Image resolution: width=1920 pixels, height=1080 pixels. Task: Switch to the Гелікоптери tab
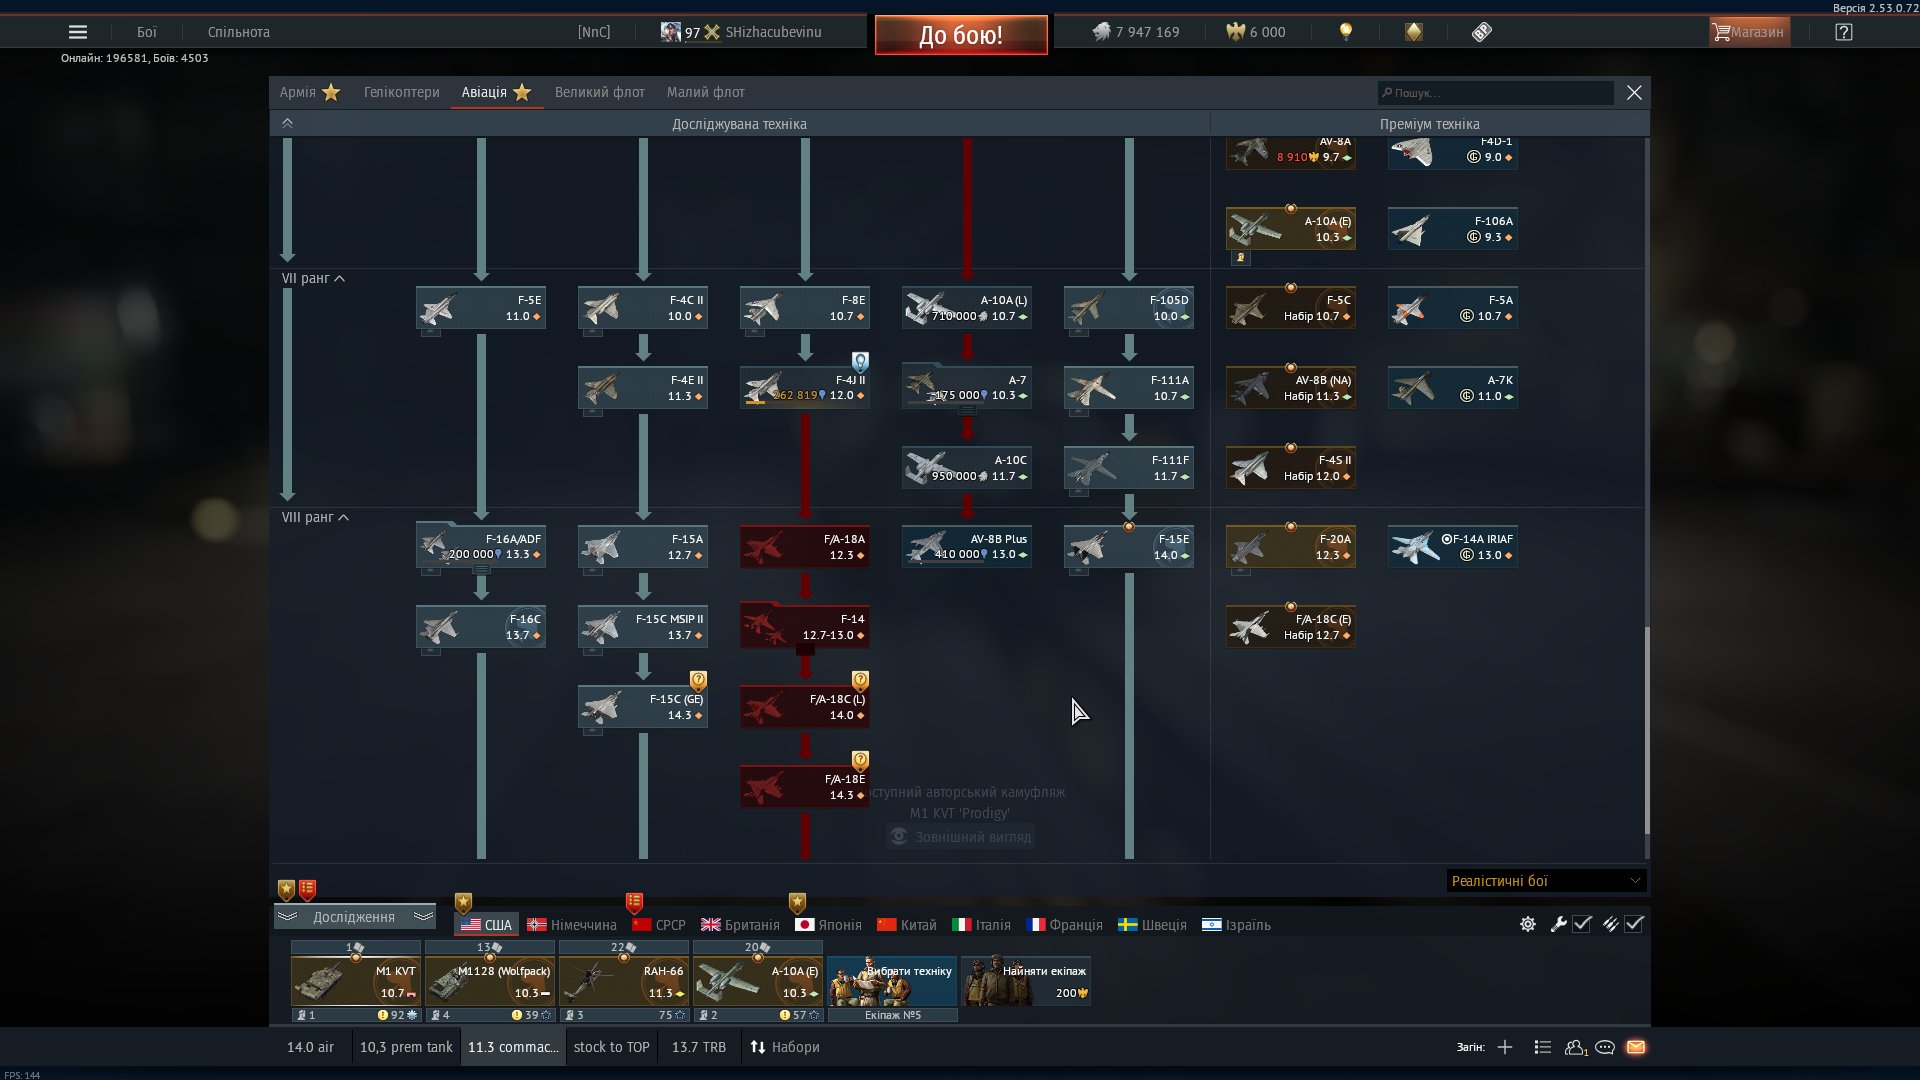pyautogui.click(x=401, y=92)
